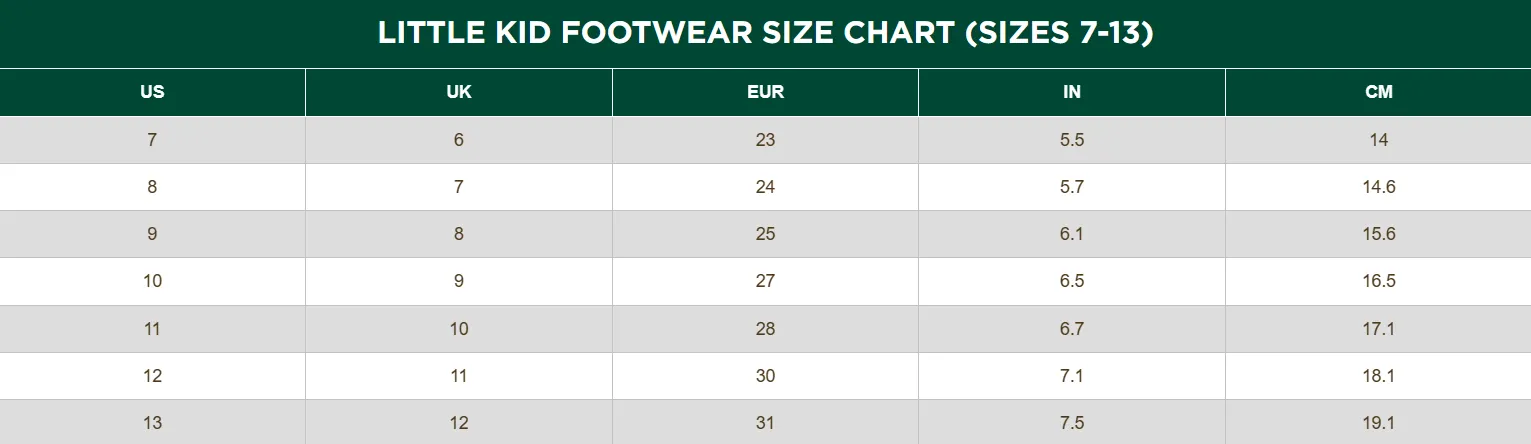Click the 18.1 CM cell
The height and width of the screenshot is (444, 1531).
pyautogui.click(x=1378, y=376)
